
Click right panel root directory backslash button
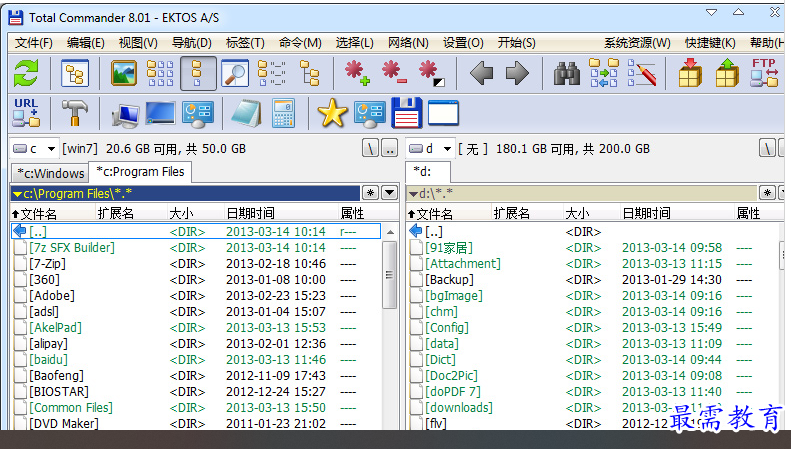coord(767,149)
